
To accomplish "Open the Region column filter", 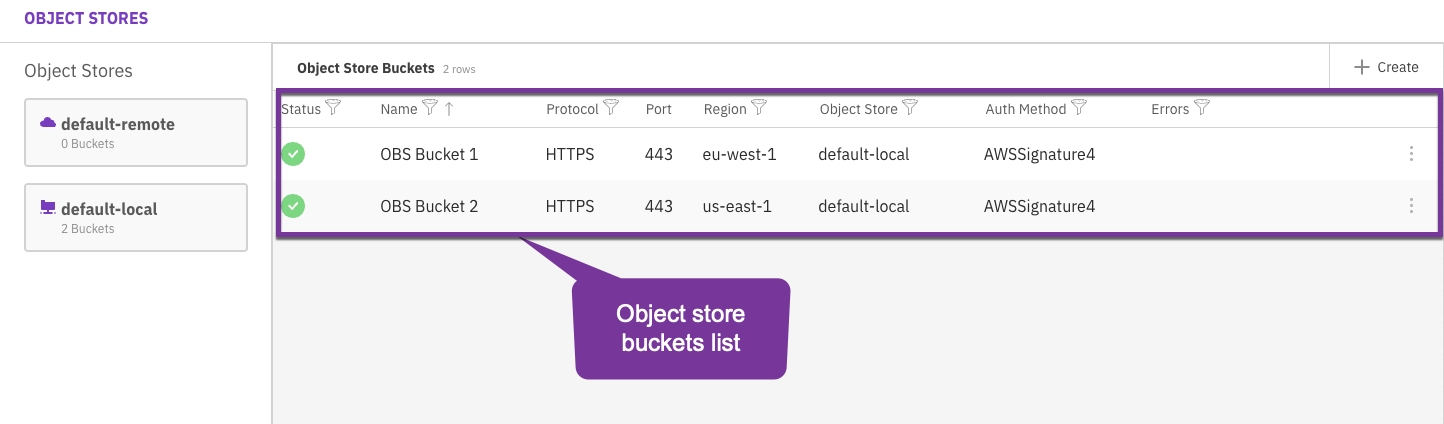I will 759,108.
